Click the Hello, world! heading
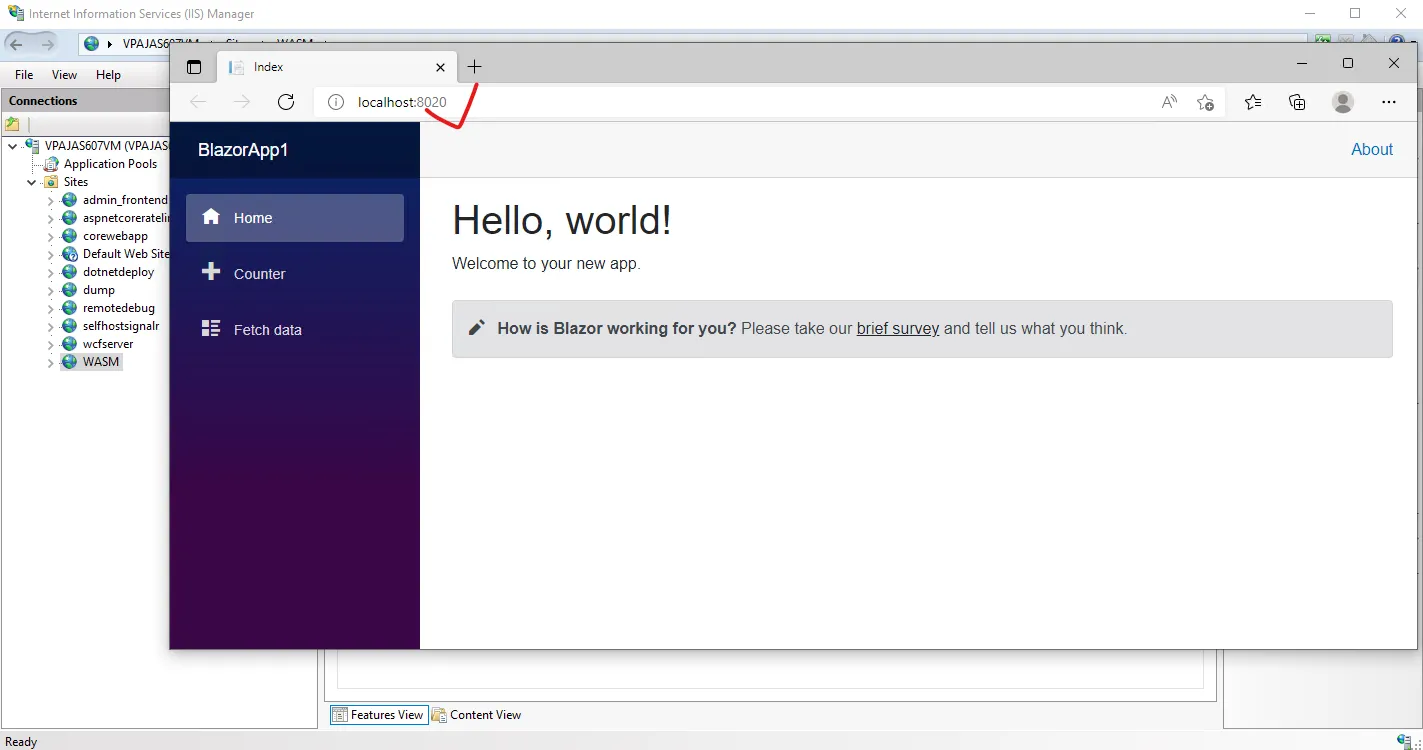This screenshot has width=1423, height=750. click(x=562, y=220)
